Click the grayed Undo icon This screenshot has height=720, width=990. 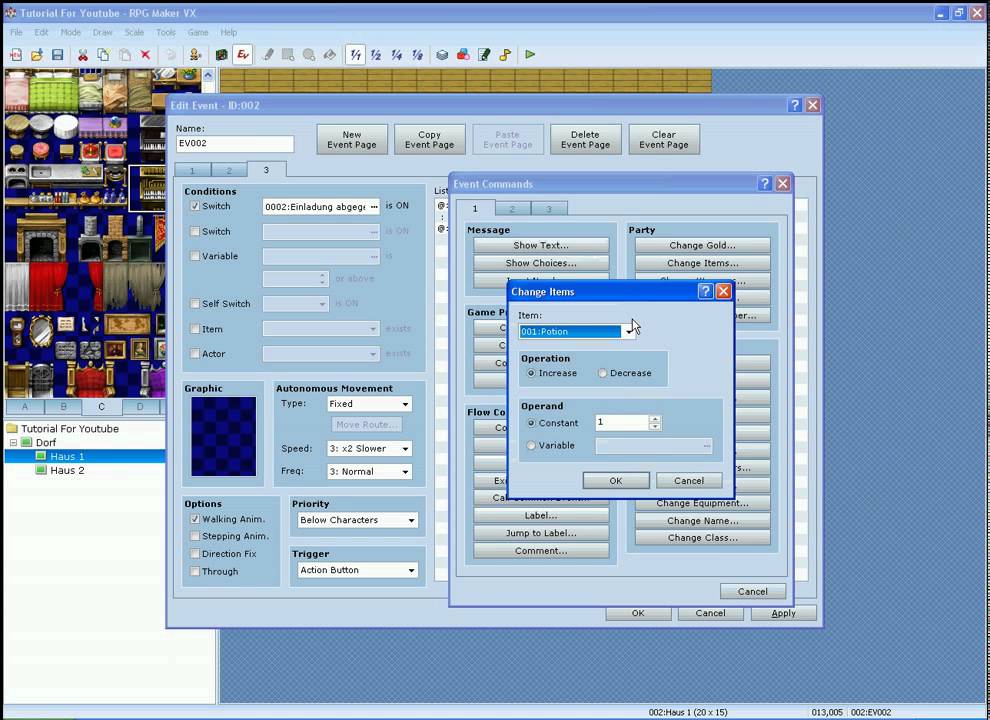pos(170,55)
